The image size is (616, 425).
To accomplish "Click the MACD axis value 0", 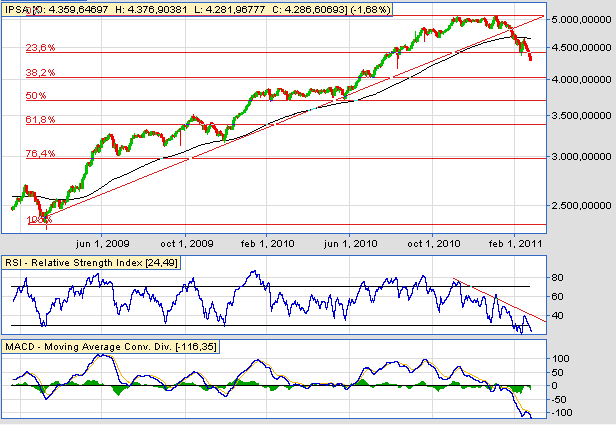I will pos(554,386).
